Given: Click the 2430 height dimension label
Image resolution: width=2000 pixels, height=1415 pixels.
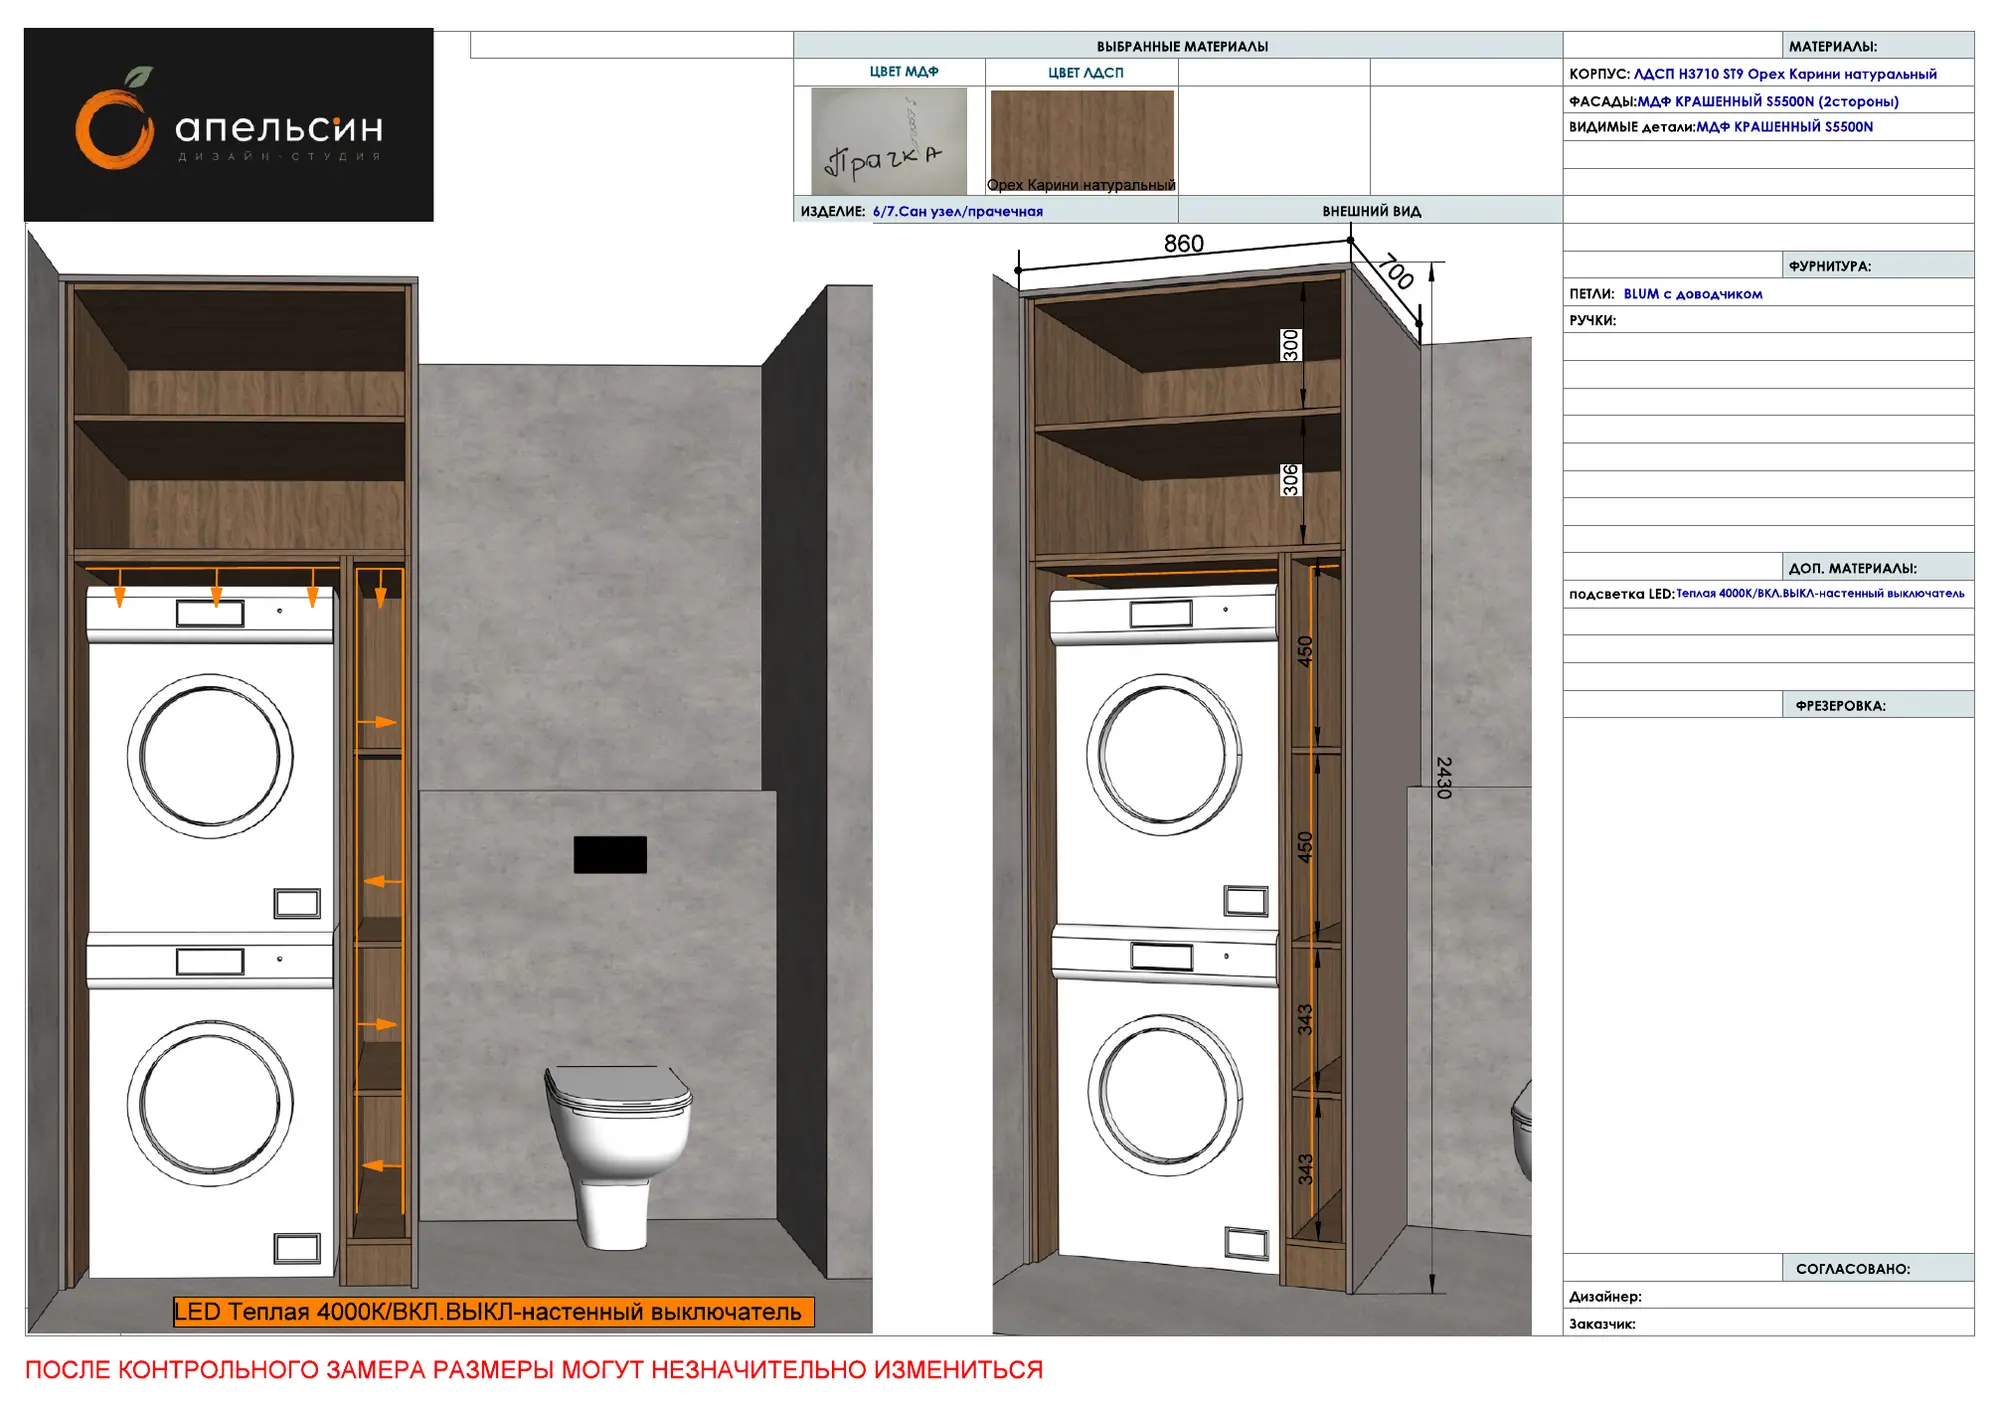Looking at the screenshot, I should click(1443, 777).
